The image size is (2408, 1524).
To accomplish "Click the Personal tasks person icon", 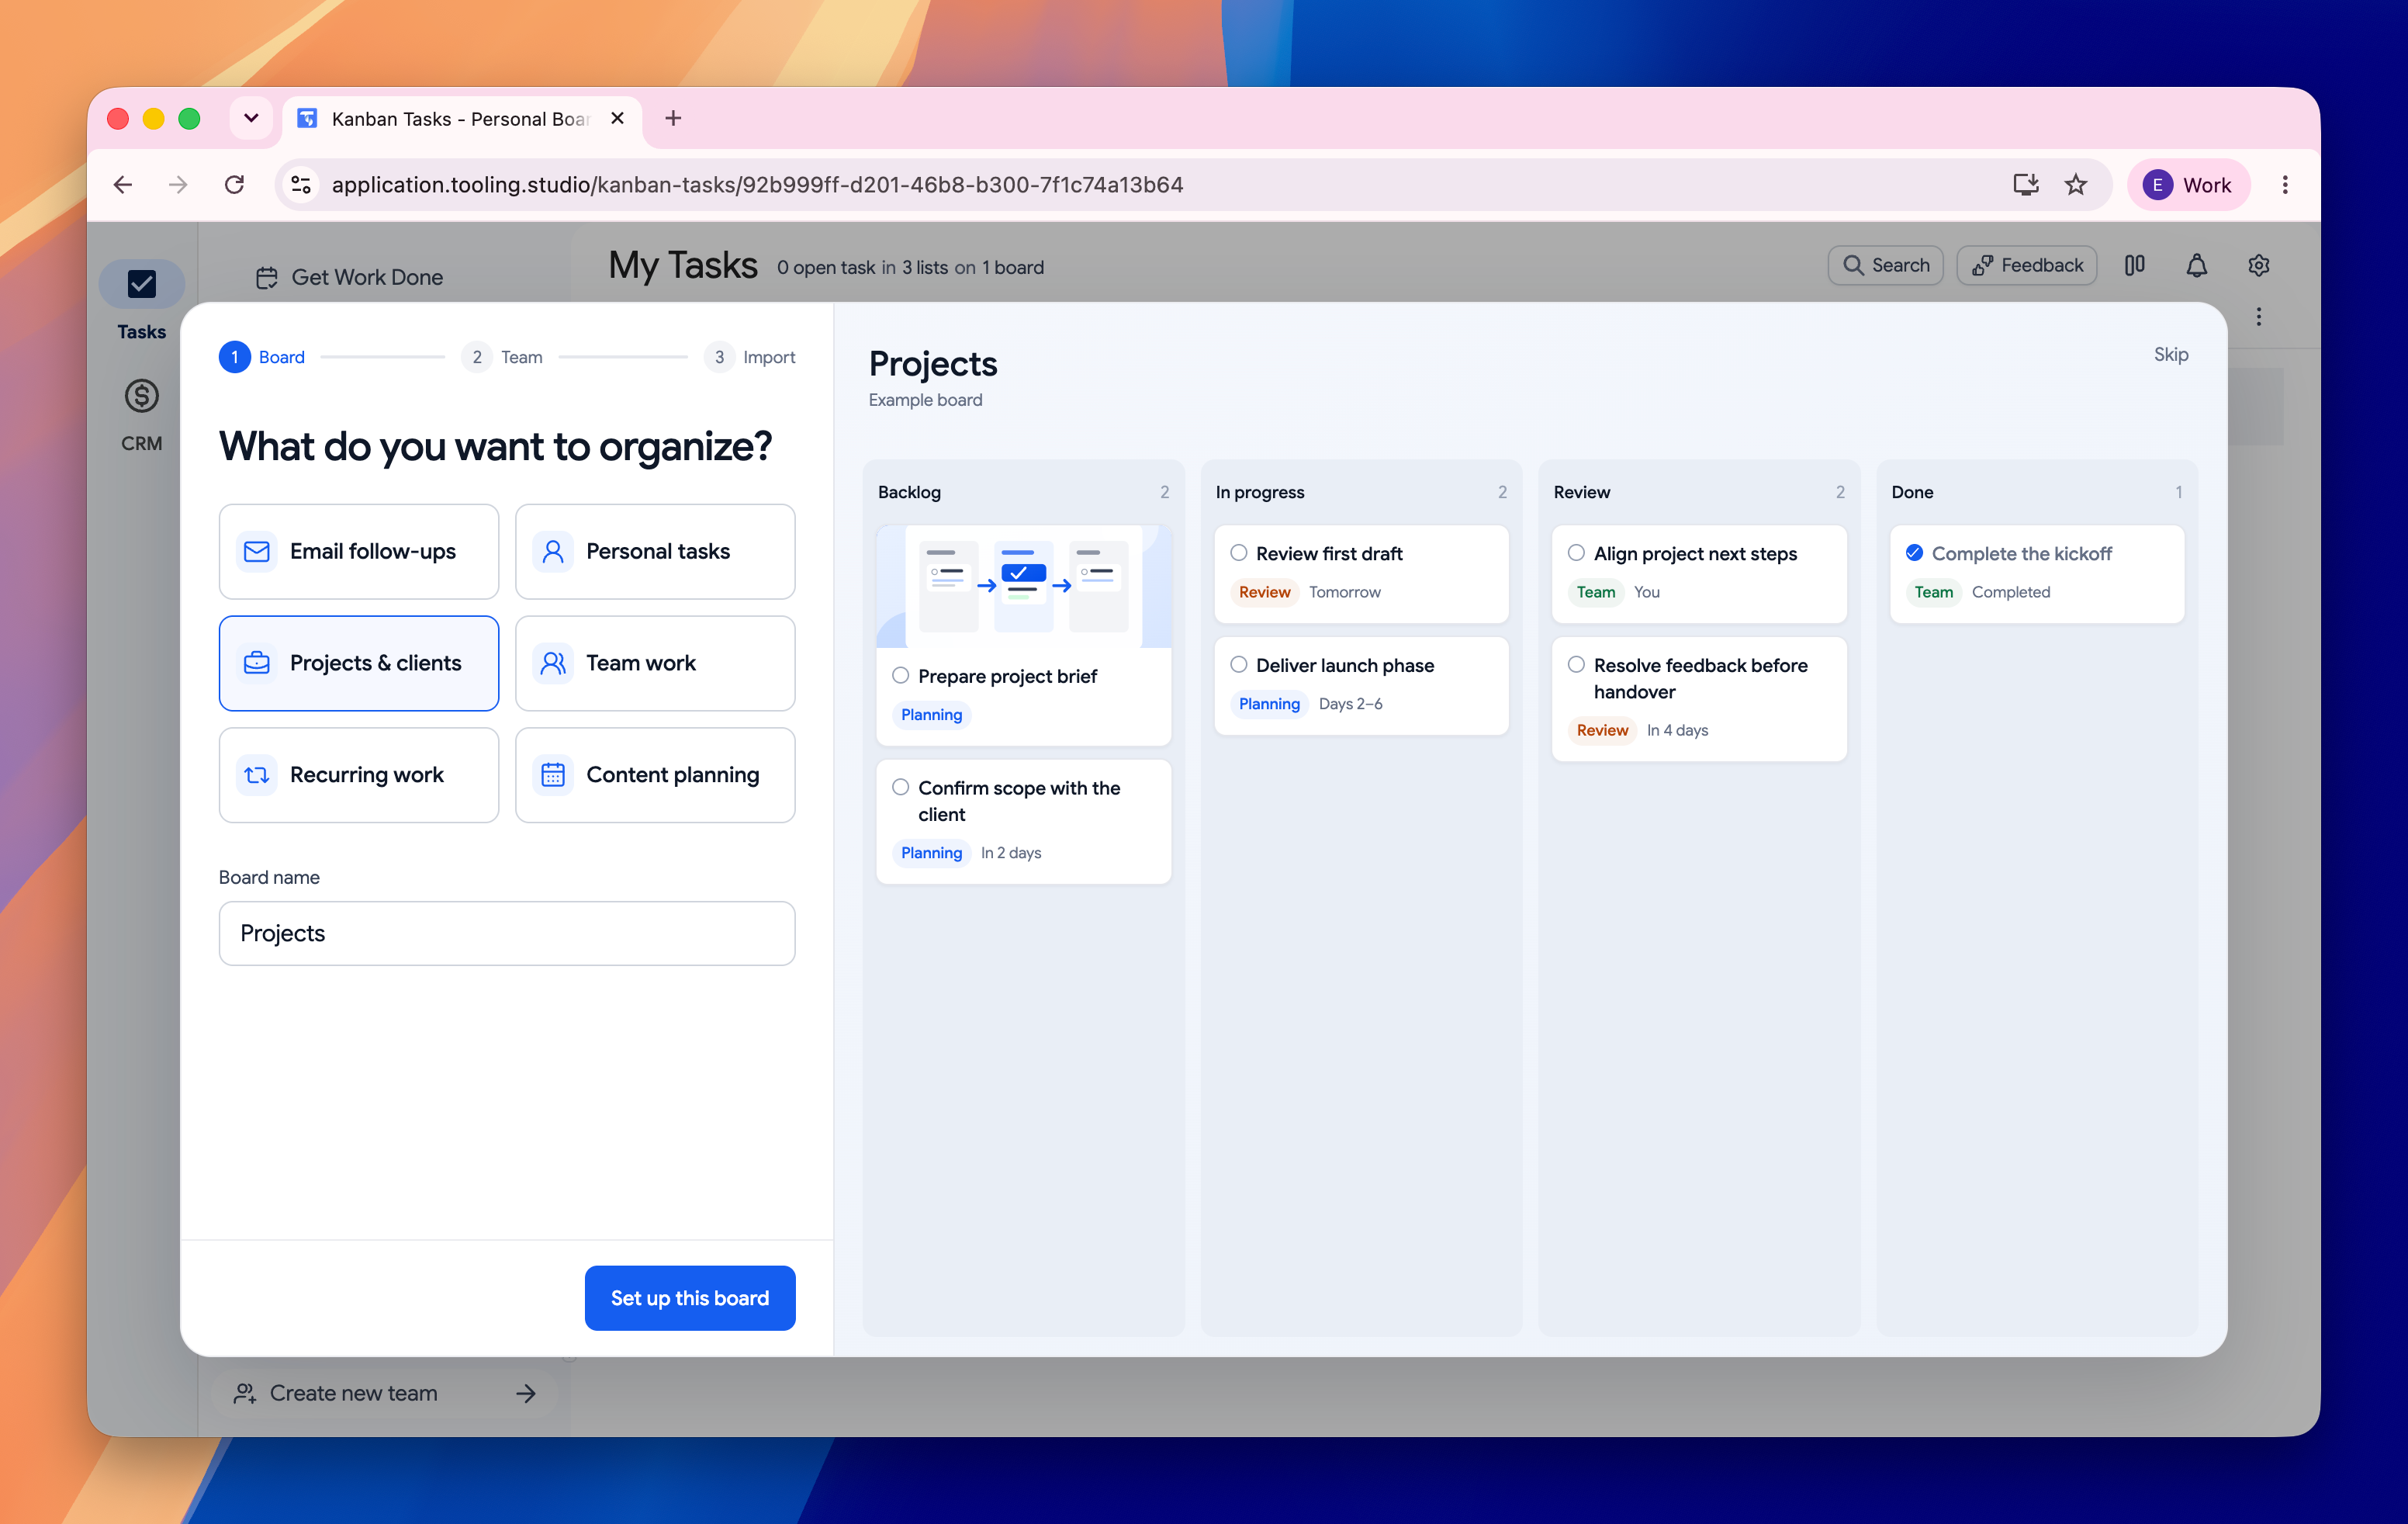I will [553, 551].
